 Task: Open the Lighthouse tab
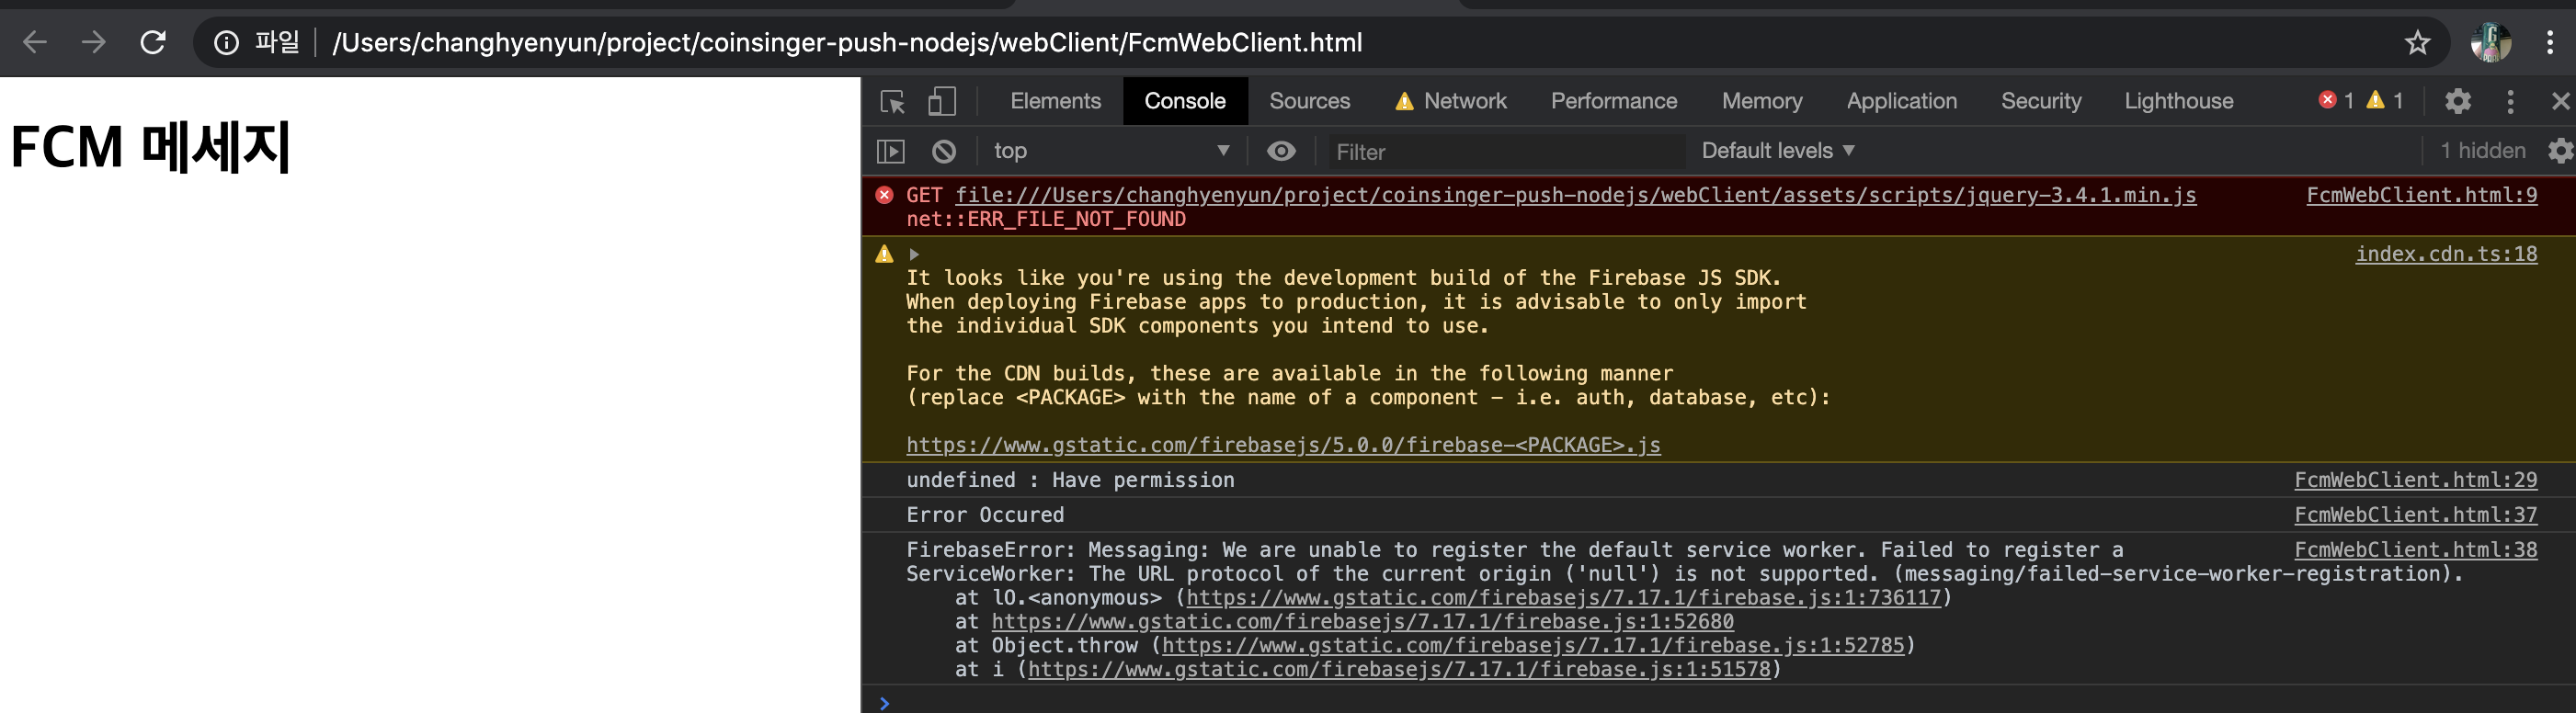tap(2178, 101)
